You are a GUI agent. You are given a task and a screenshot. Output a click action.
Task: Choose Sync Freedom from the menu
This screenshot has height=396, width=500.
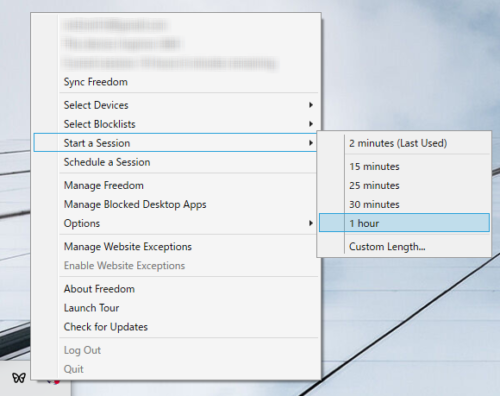pos(176,82)
